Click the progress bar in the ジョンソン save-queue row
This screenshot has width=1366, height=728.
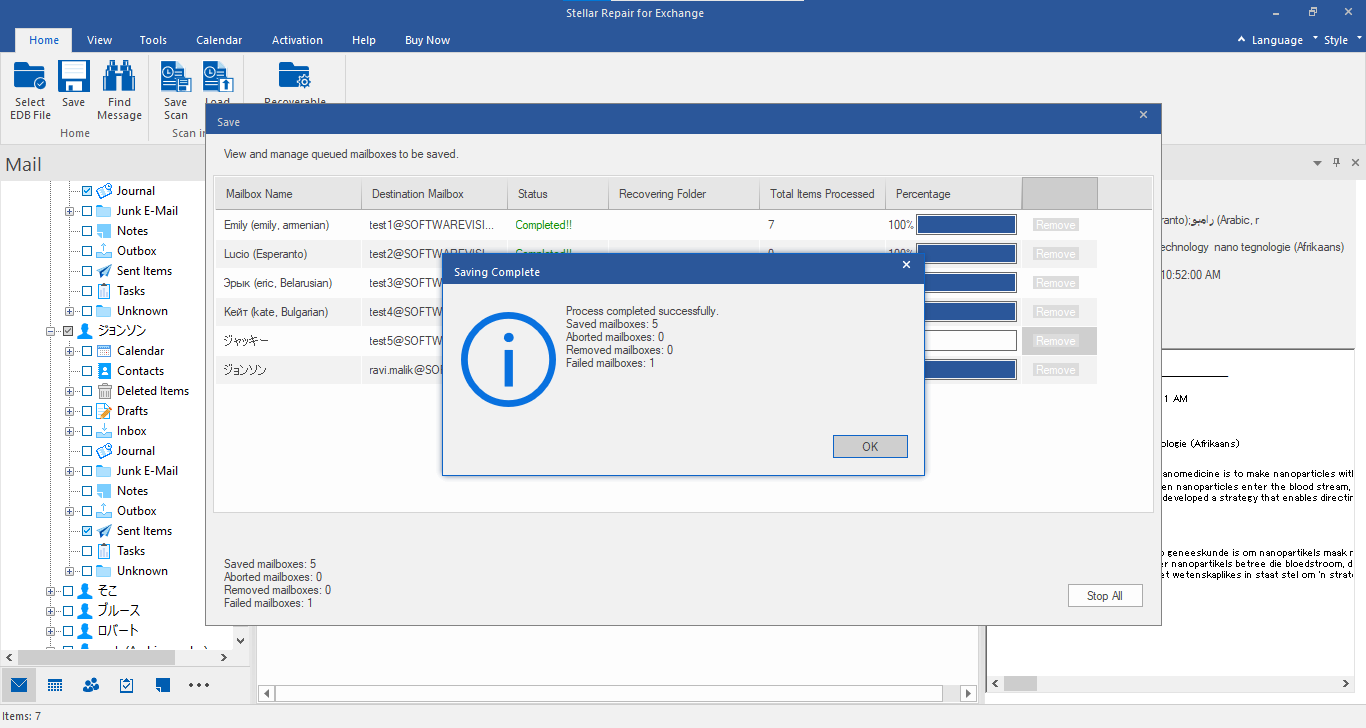971,370
